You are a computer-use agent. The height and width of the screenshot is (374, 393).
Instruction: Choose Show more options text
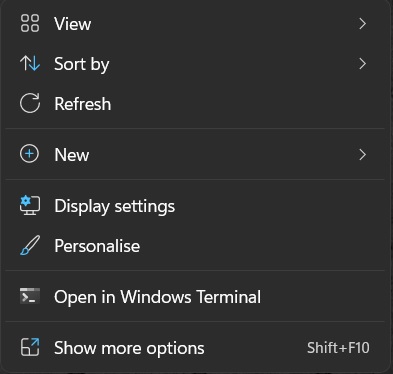coord(129,348)
